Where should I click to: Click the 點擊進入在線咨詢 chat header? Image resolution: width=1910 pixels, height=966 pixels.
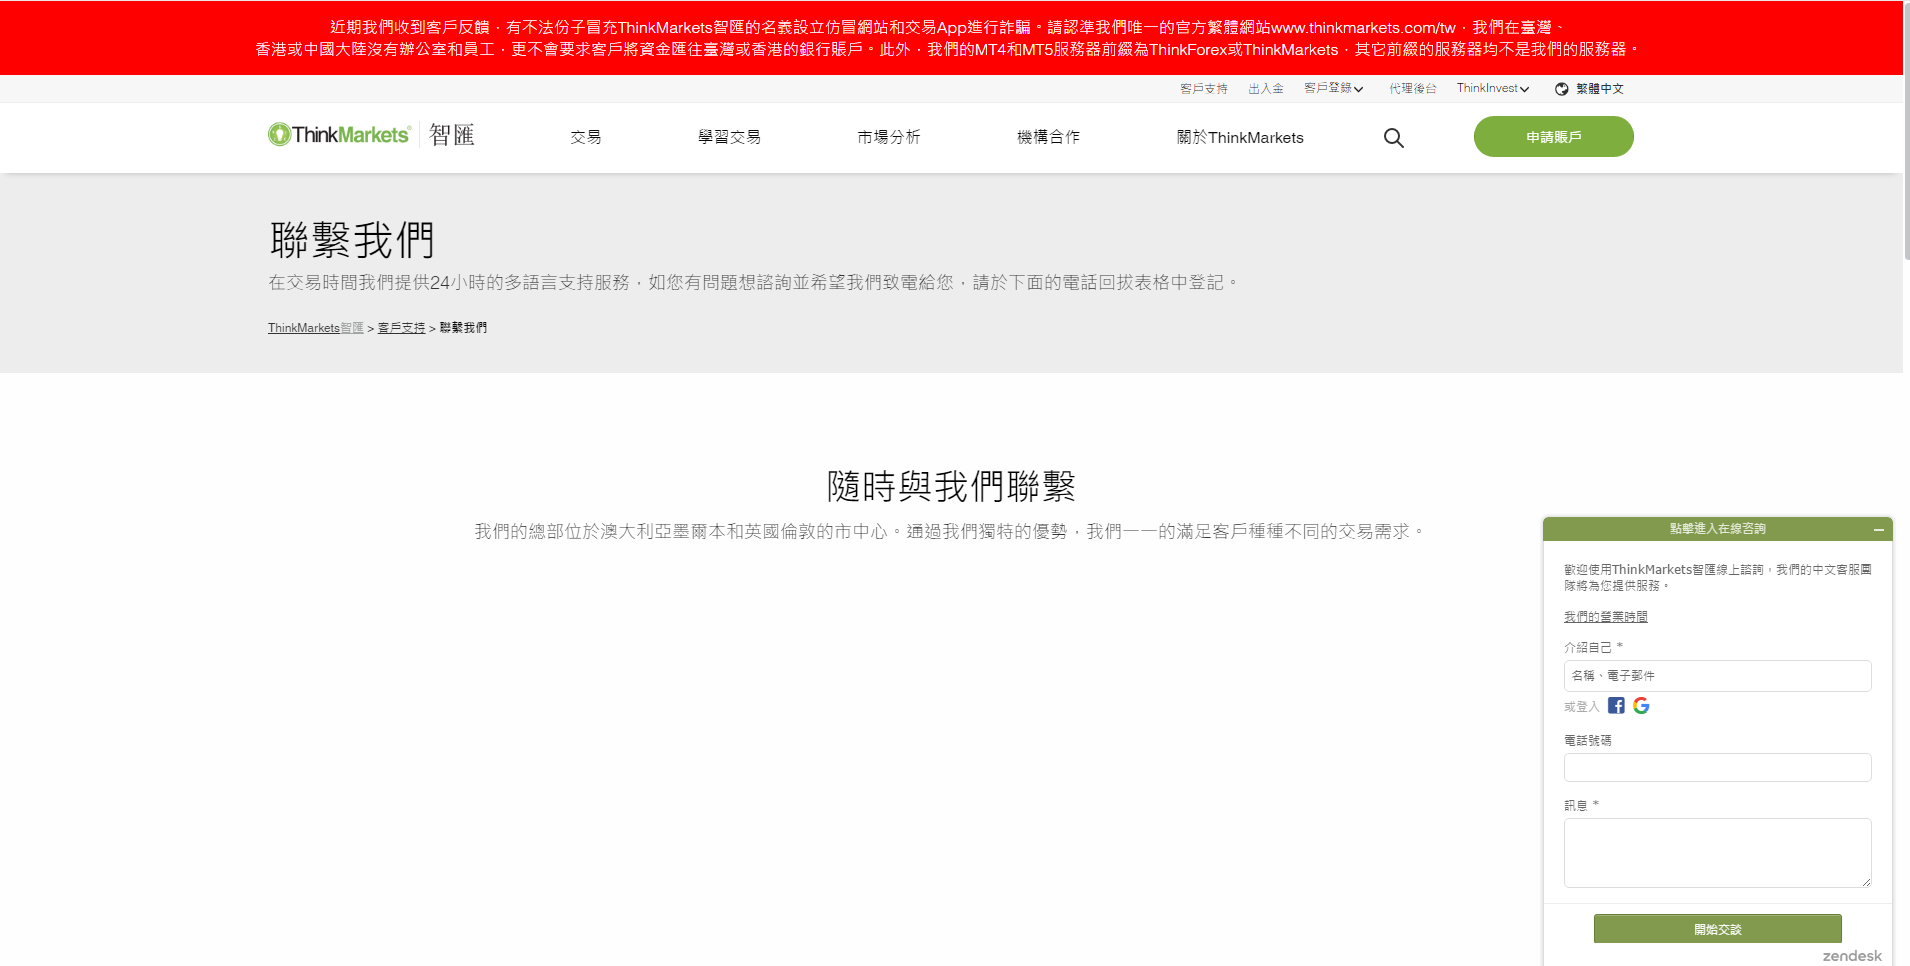1717,529
